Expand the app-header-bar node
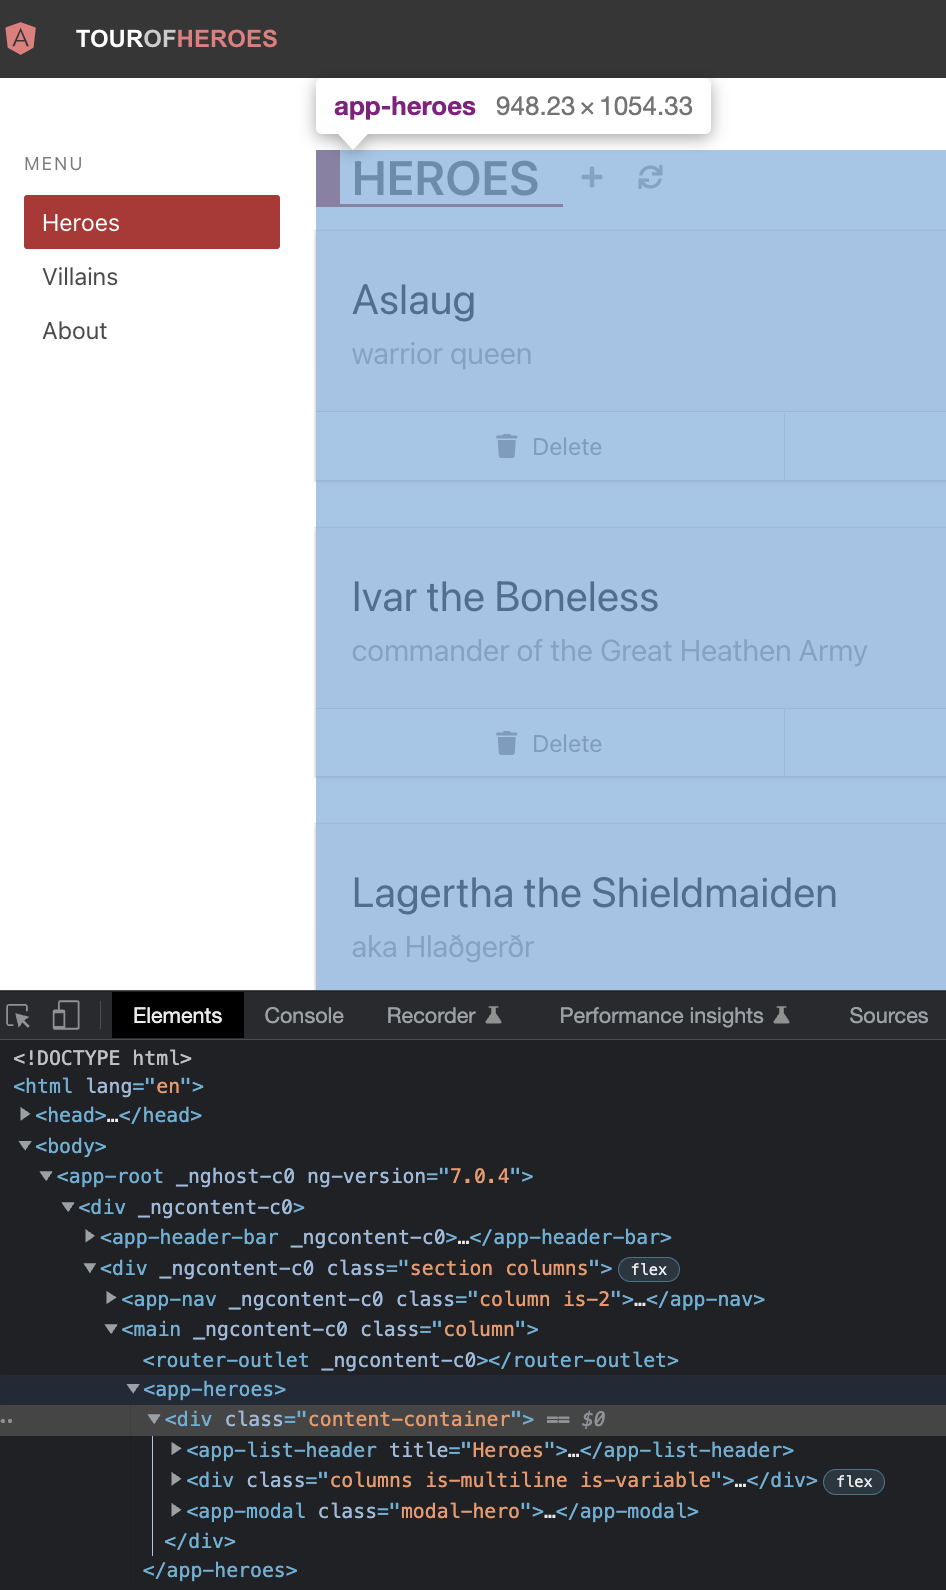Screen dimensions: 946x1590 (90, 1237)
